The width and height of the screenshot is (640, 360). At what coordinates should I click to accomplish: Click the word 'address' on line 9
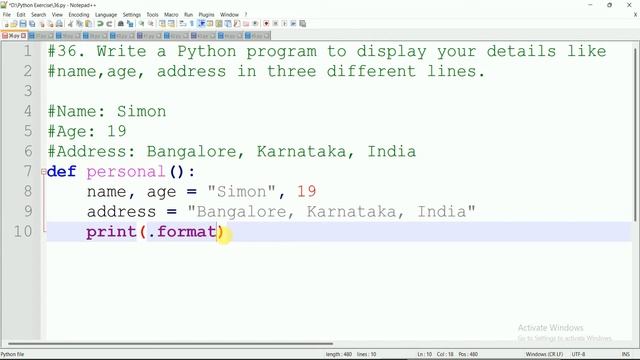click(121, 211)
